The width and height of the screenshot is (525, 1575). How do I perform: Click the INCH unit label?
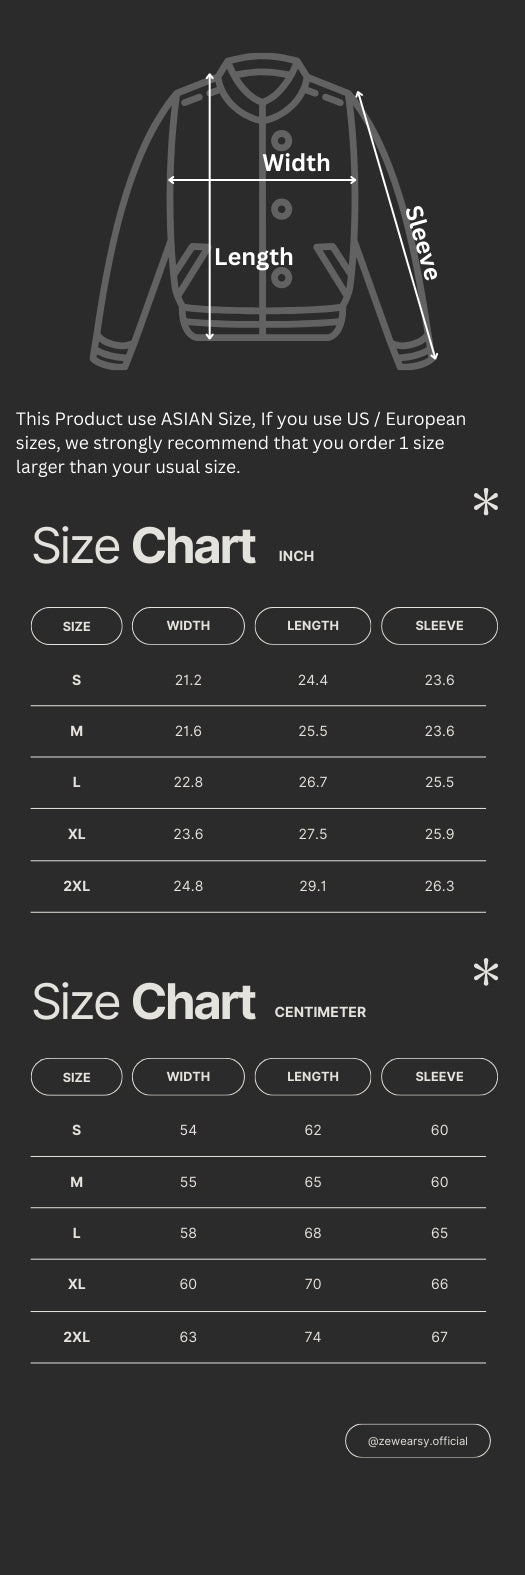pyautogui.click(x=296, y=556)
